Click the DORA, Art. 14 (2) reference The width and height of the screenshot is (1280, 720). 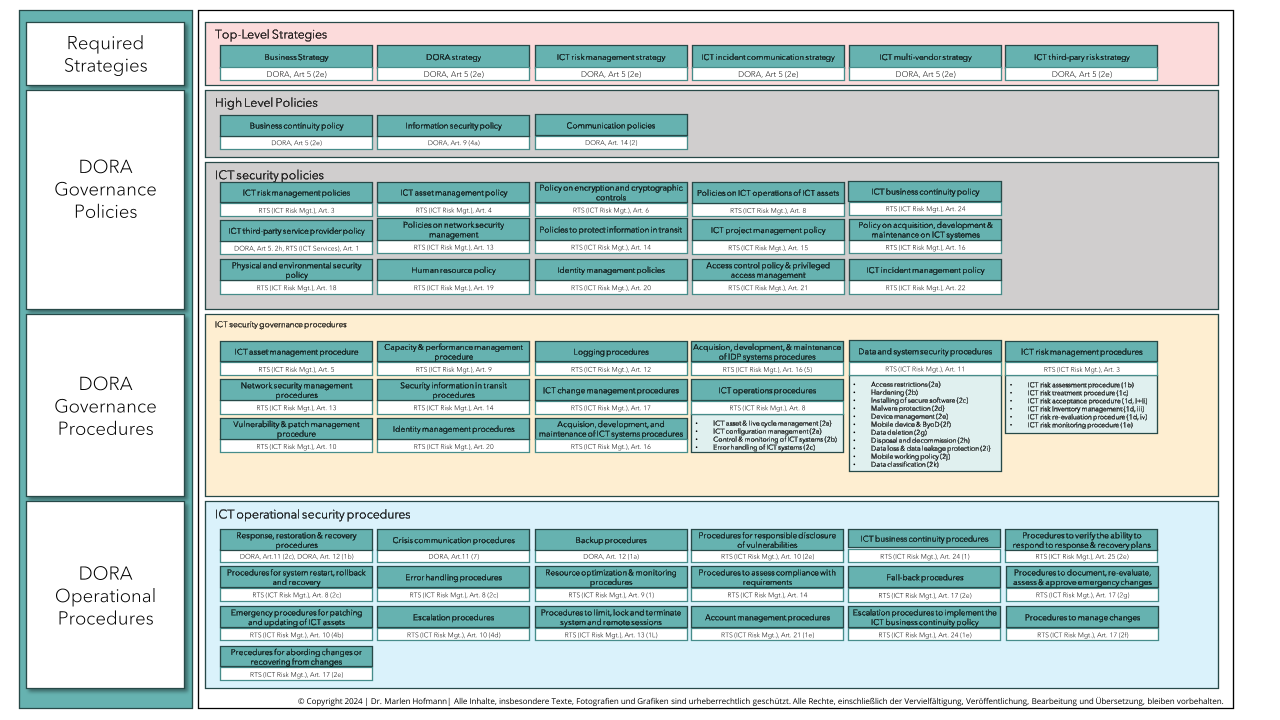[x=611, y=143]
